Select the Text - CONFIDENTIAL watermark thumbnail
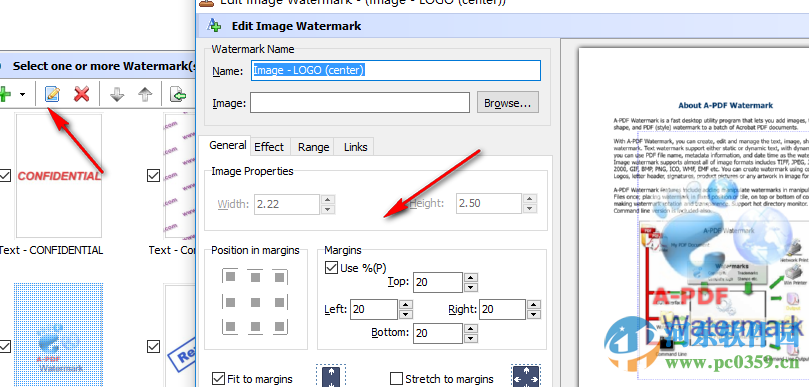This screenshot has width=809, height=387. coord(59,176)
